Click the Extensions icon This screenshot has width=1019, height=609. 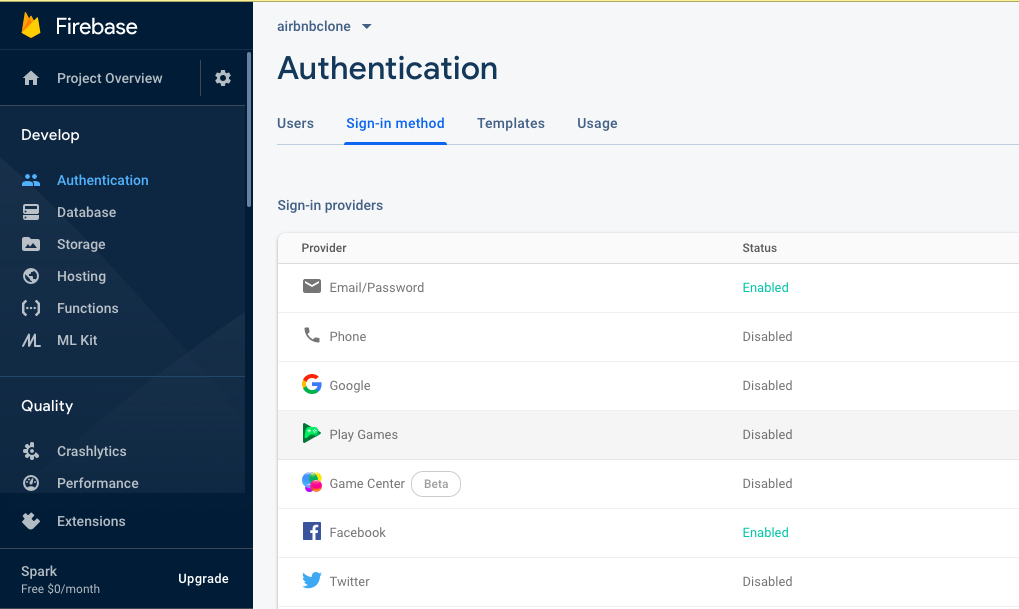pos(31,521)
